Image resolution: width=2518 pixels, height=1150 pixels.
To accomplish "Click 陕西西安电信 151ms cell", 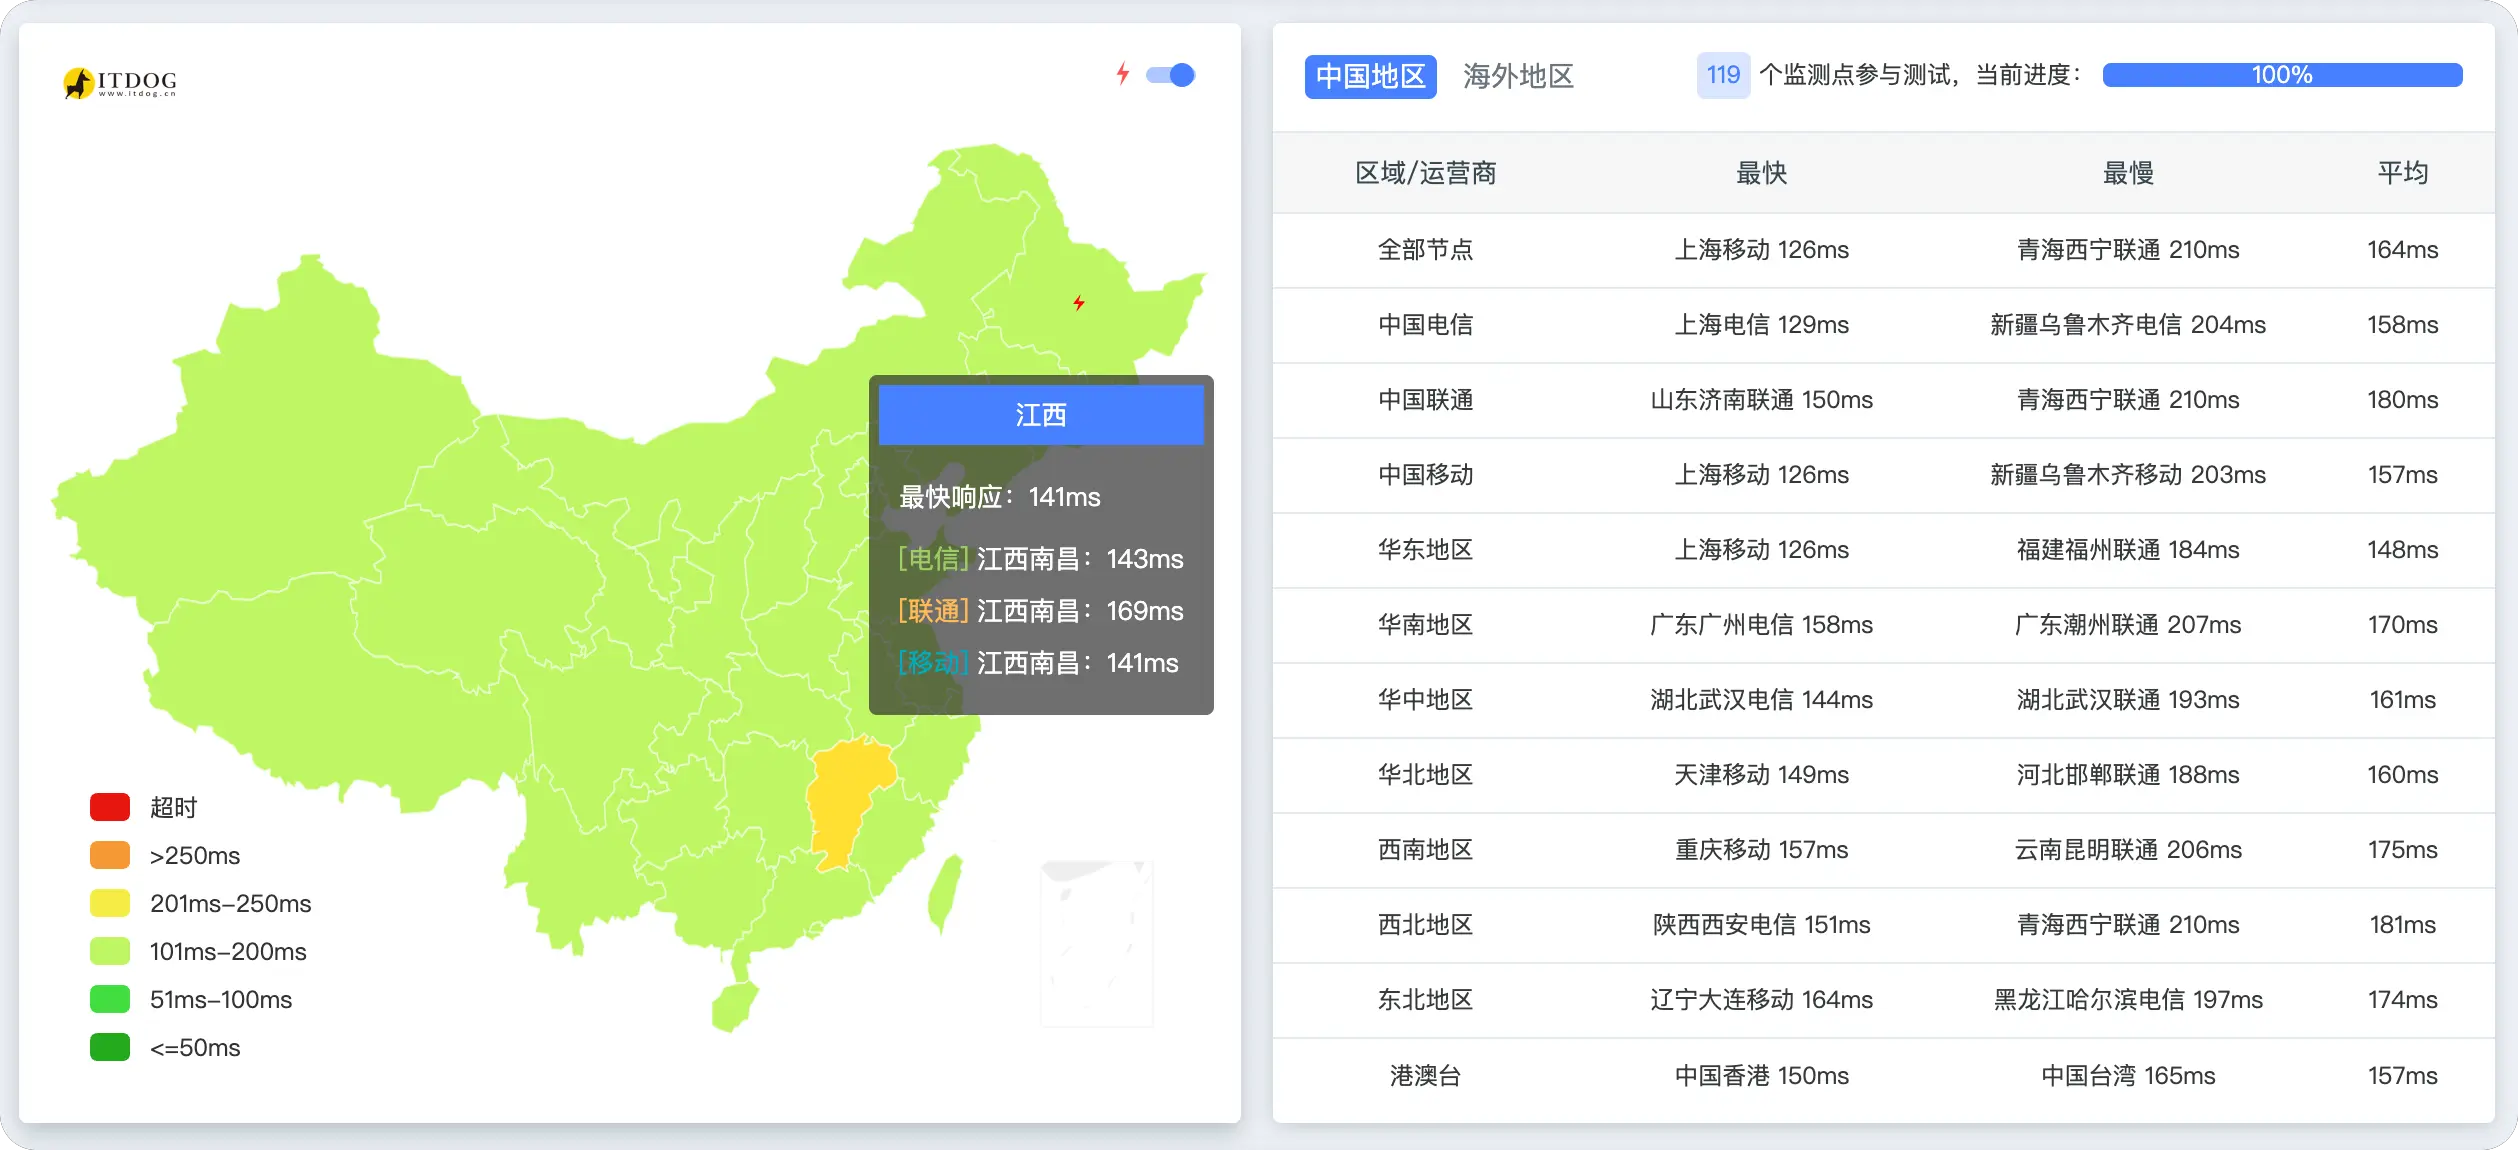I will pyautogui.click(x=1761, y=924).
